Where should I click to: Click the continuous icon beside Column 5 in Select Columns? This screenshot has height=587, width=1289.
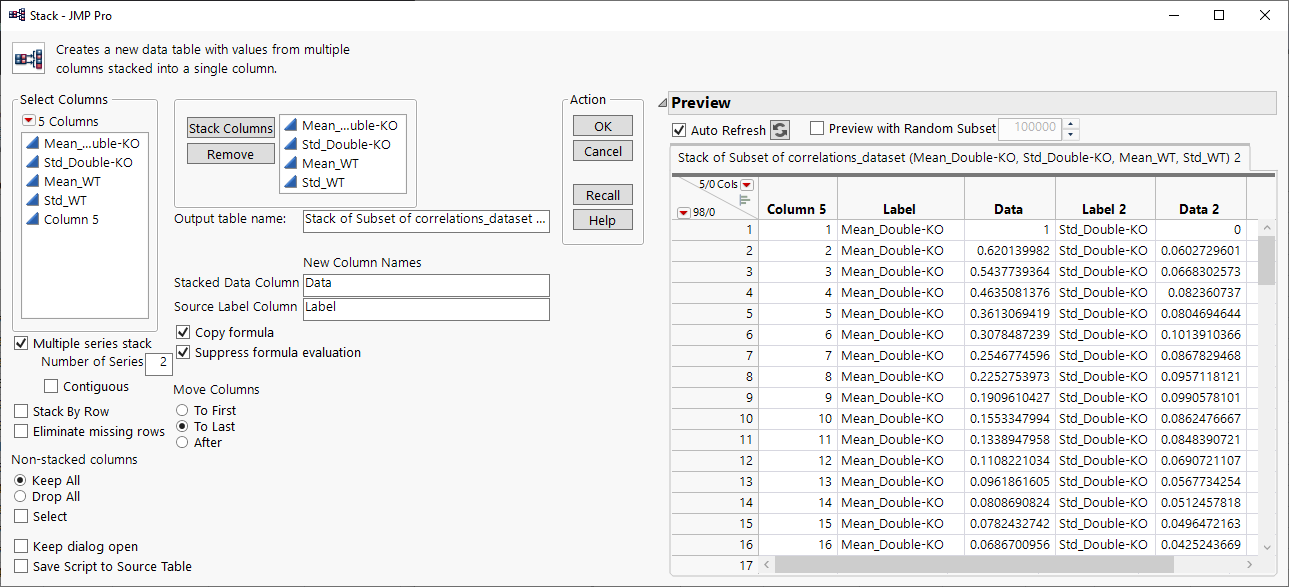[32, 220]
